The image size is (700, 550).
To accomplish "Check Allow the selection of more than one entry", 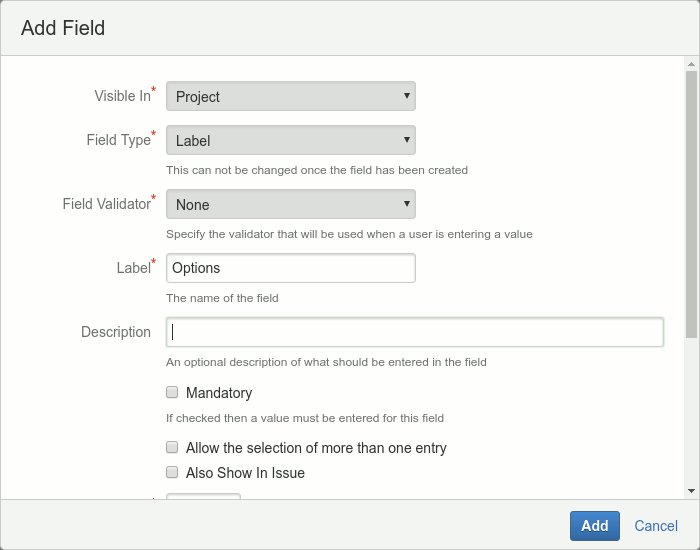I will 173,448.
